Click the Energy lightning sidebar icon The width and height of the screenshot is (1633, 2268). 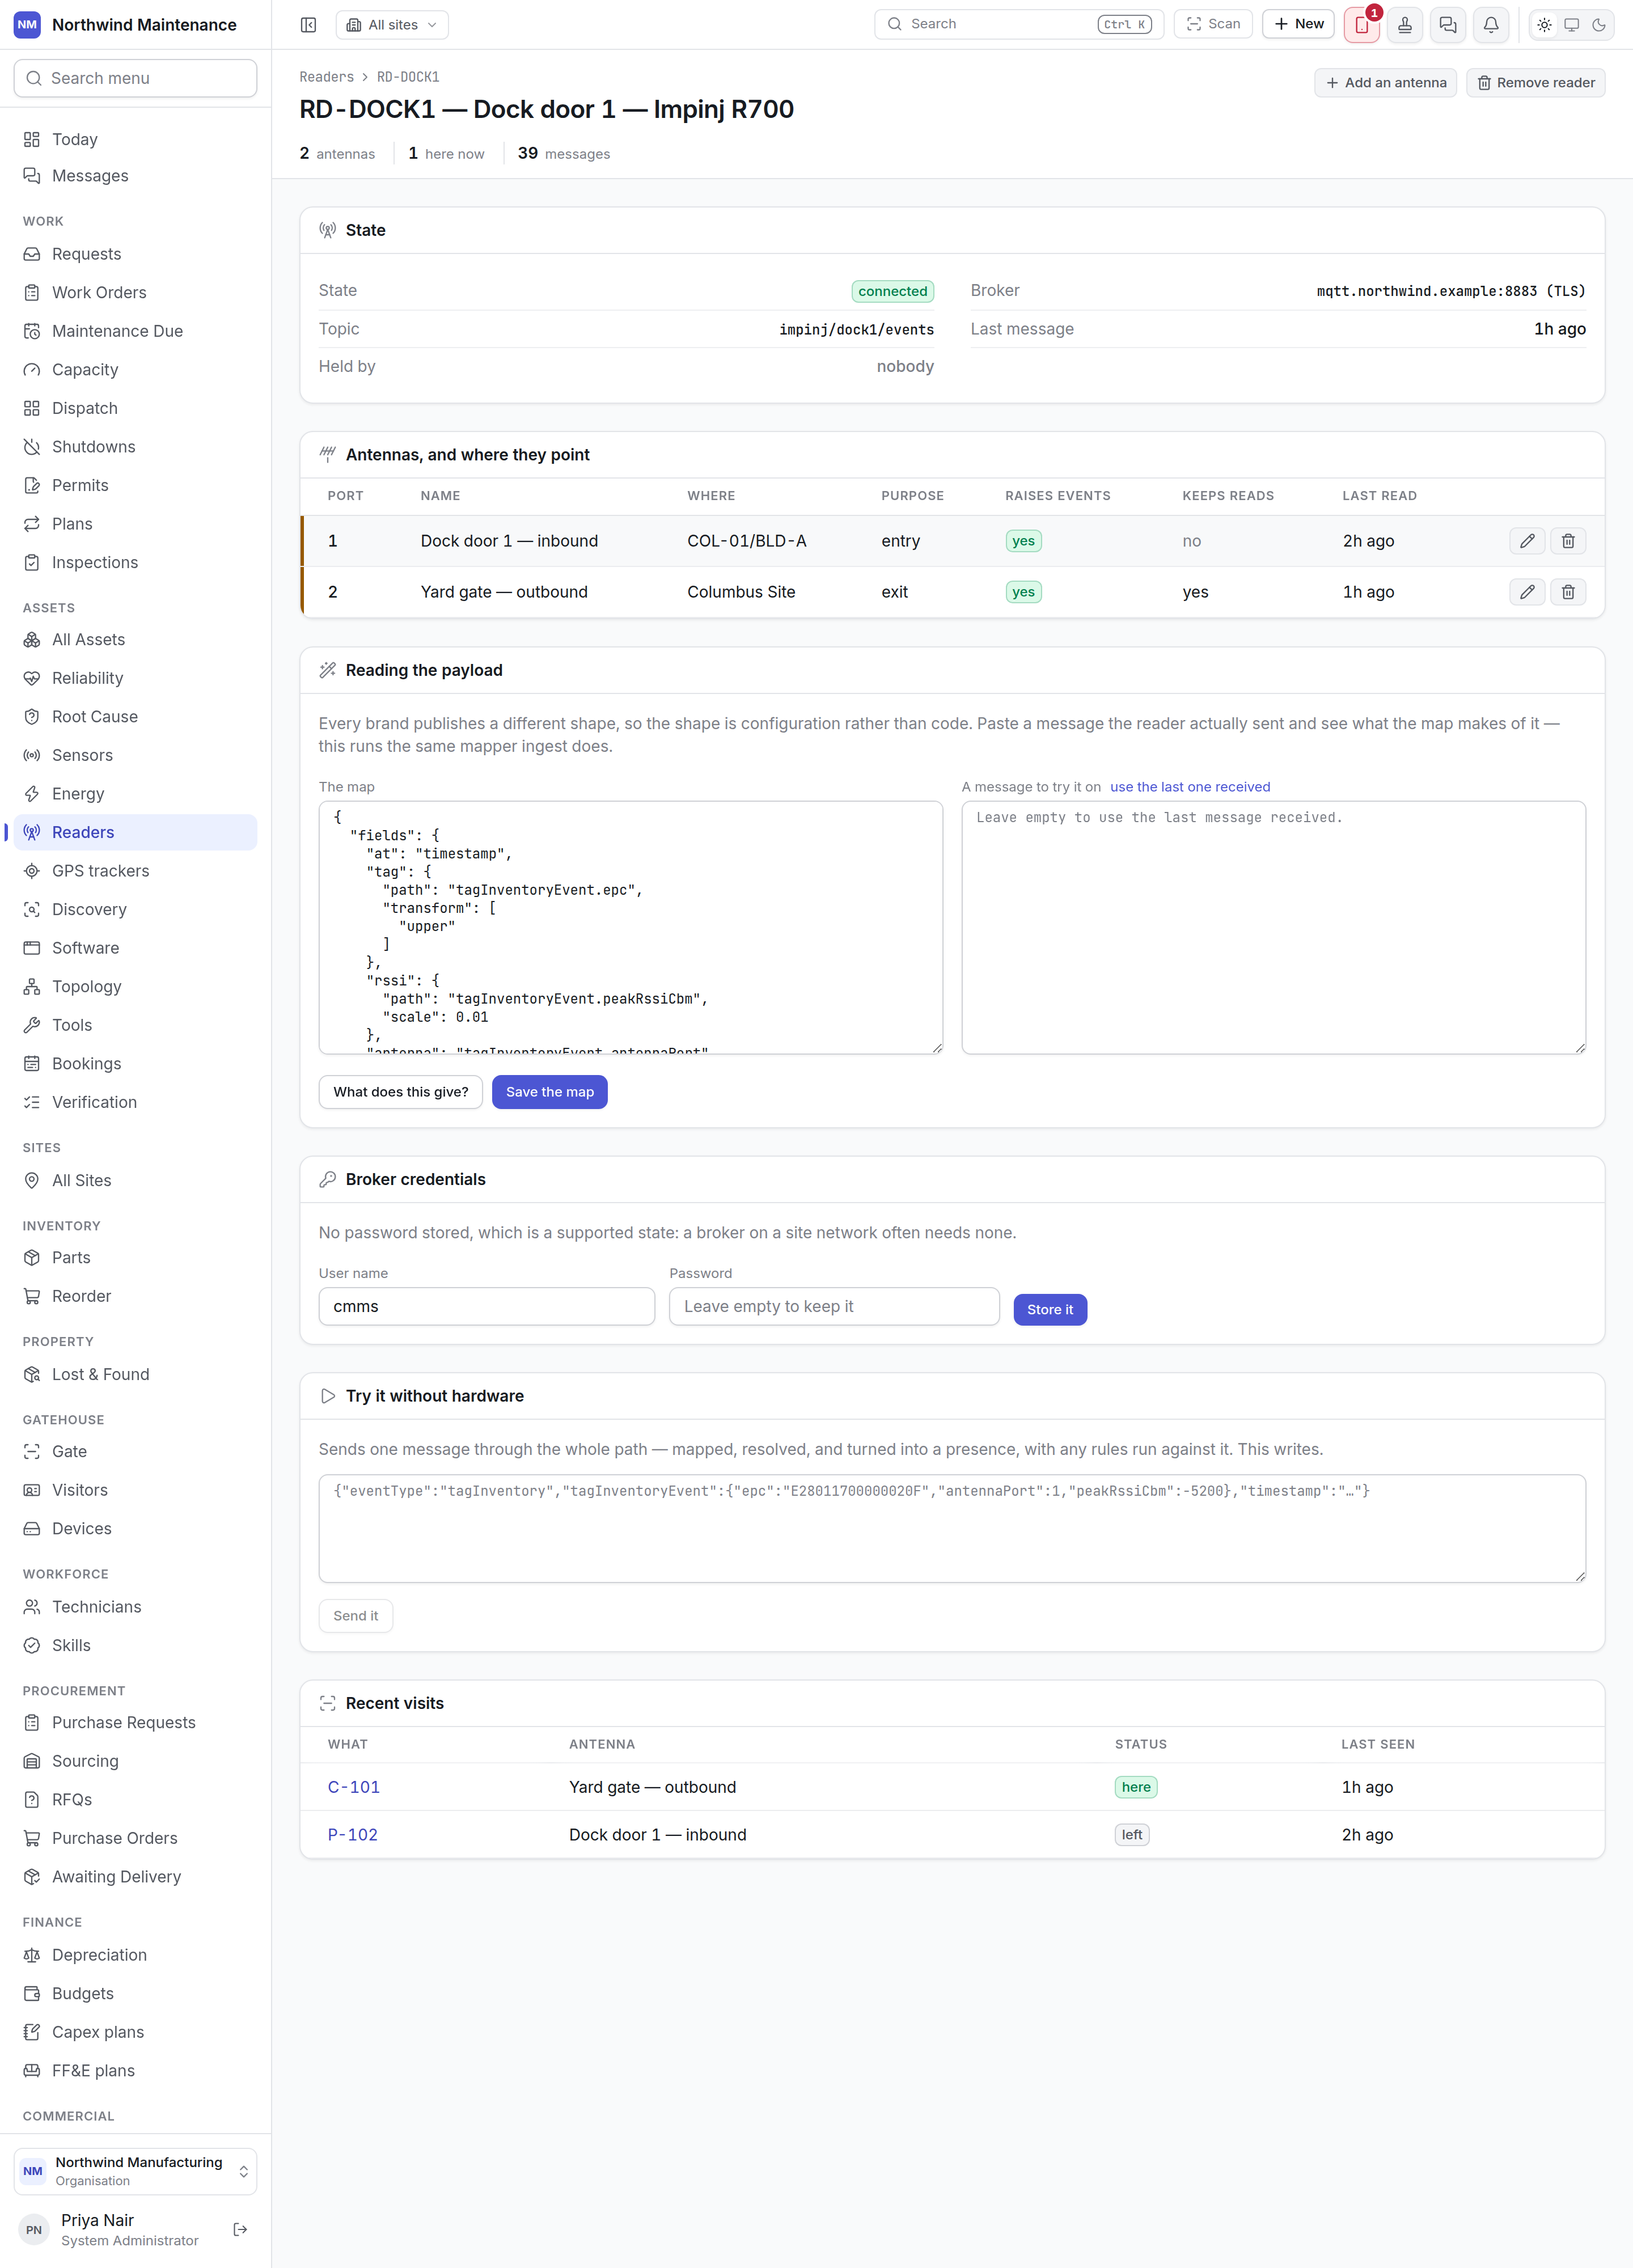[32, 794]
